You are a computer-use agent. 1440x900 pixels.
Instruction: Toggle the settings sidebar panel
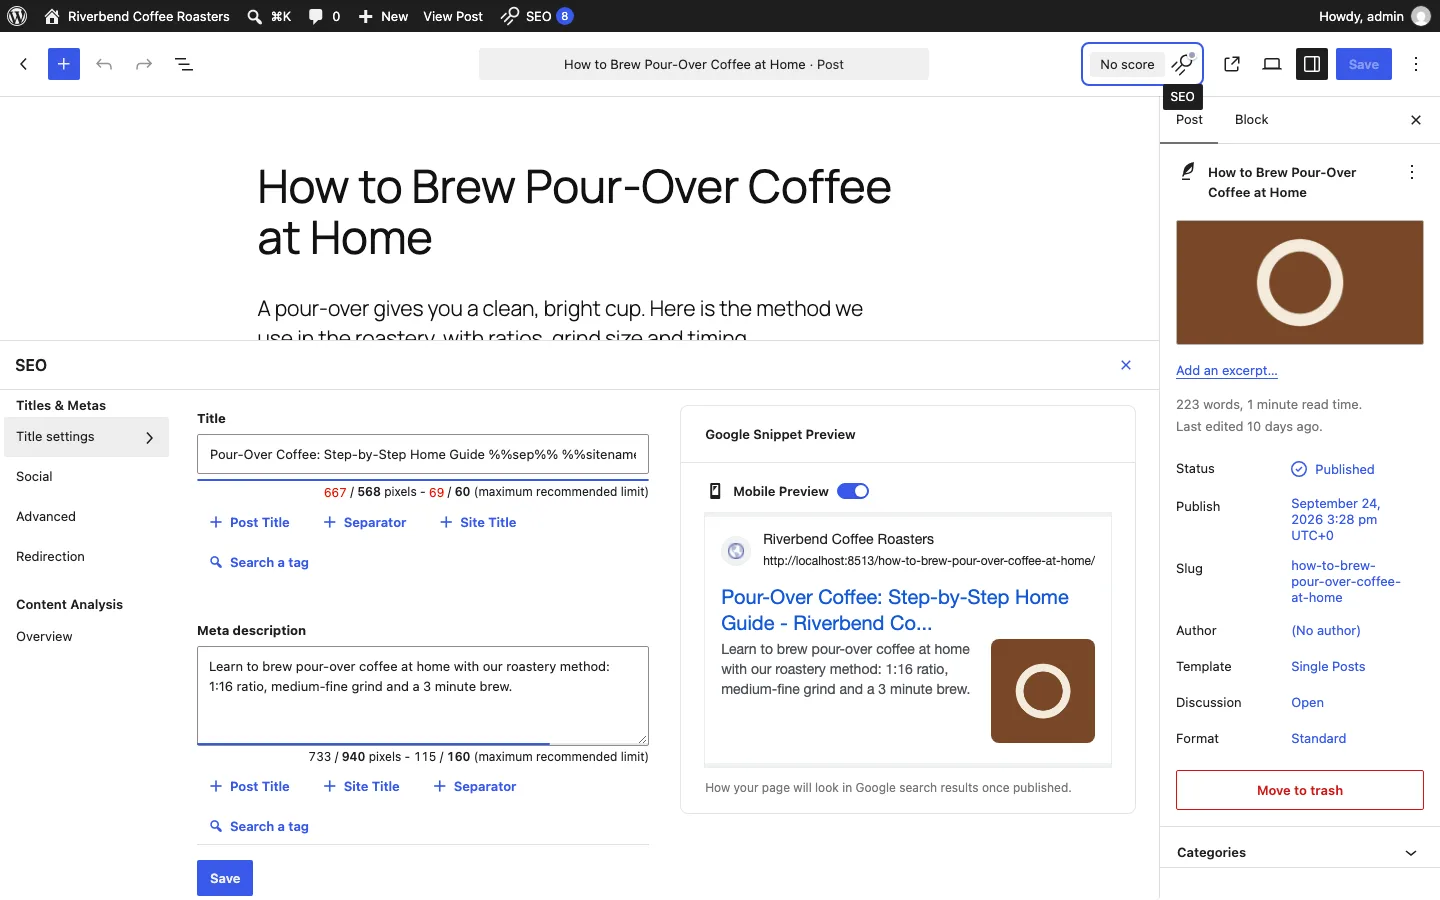[1312, 64]
